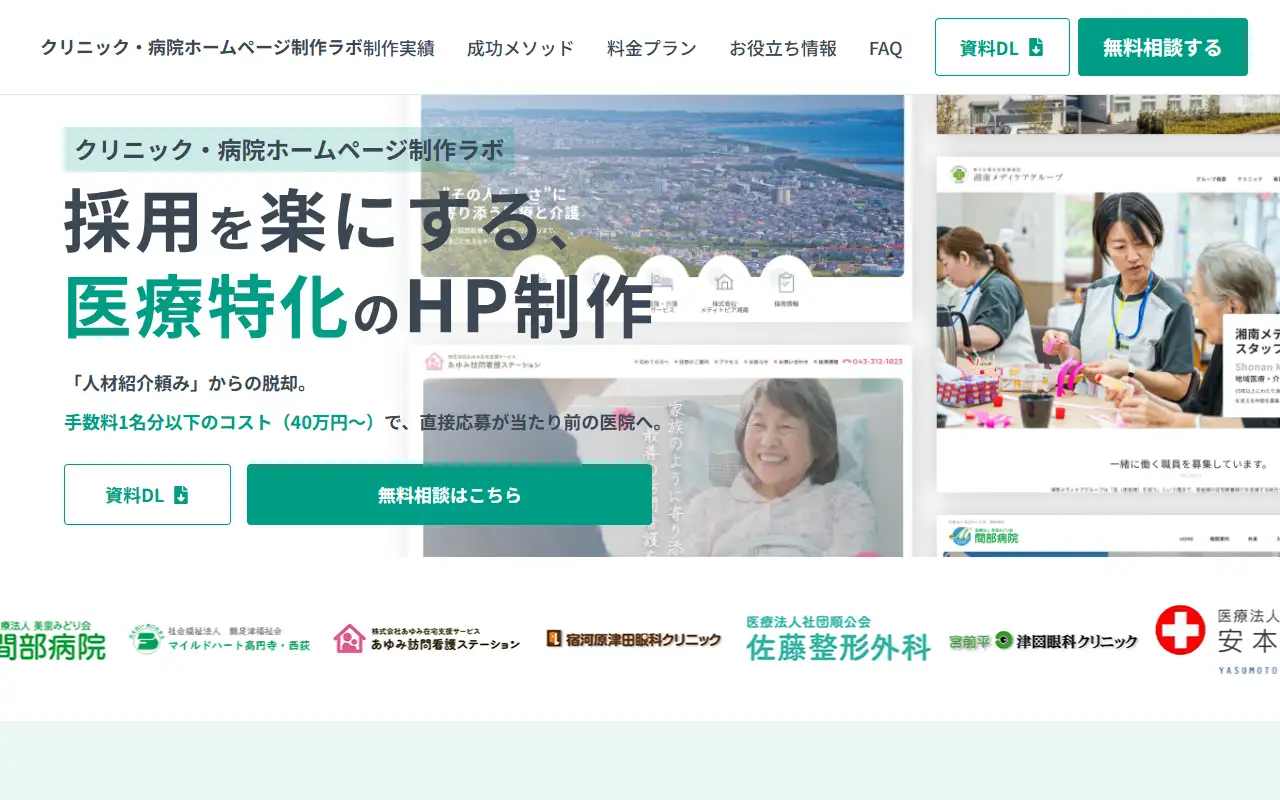Open the seaside city aerial website thumbnail
Screen dimensions: 1280x800
point(662,208)
